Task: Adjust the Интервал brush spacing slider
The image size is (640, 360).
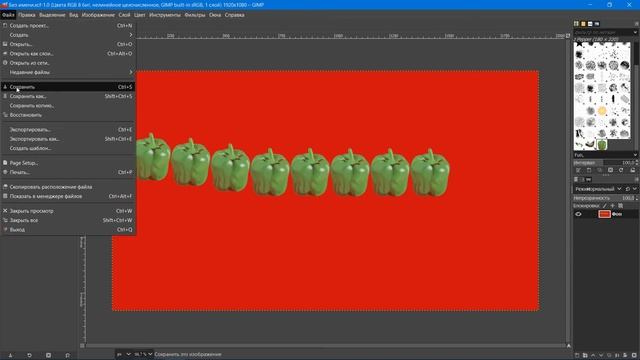Action: pyautogui.click(x=605, y=162)
